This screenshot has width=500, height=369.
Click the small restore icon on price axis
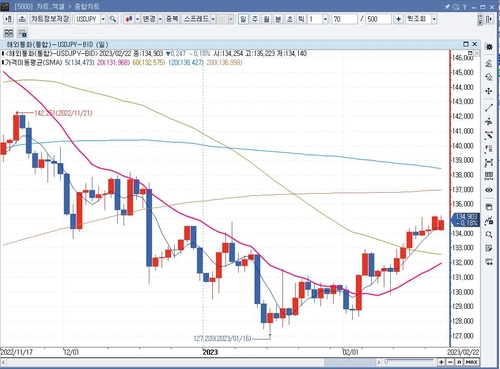pos(470,53)
